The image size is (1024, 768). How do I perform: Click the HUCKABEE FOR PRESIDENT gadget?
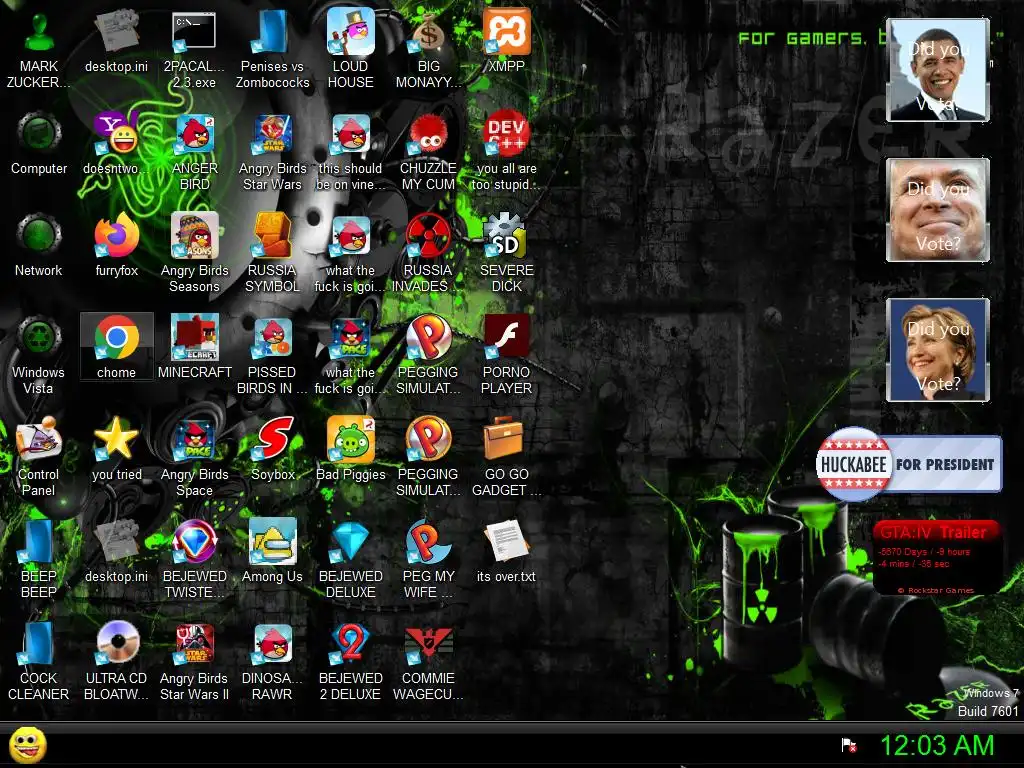coord(908,464)
